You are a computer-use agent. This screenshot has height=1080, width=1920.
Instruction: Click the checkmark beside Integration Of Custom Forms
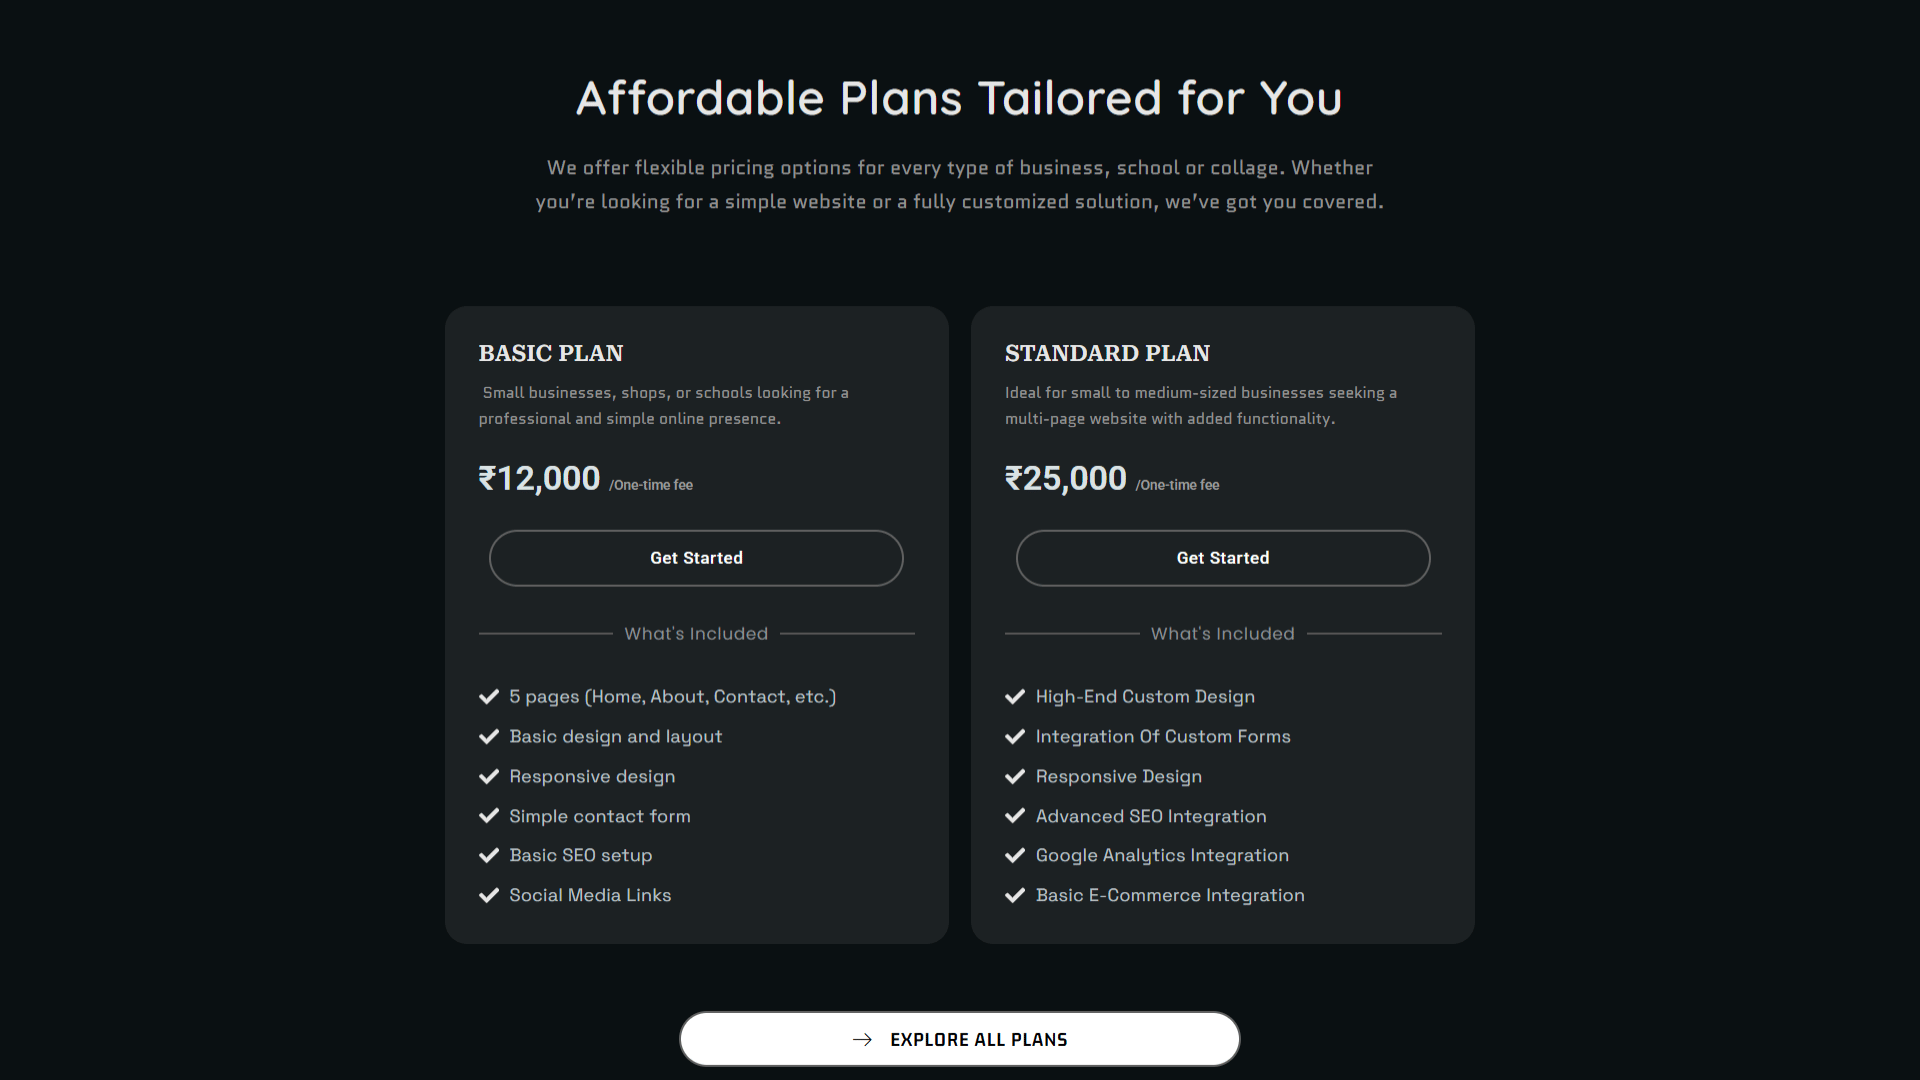(1015, 737)
